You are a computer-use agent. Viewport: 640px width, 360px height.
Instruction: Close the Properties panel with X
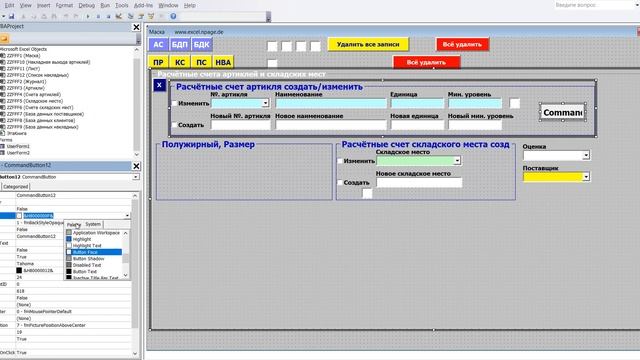tap(136, 166)
